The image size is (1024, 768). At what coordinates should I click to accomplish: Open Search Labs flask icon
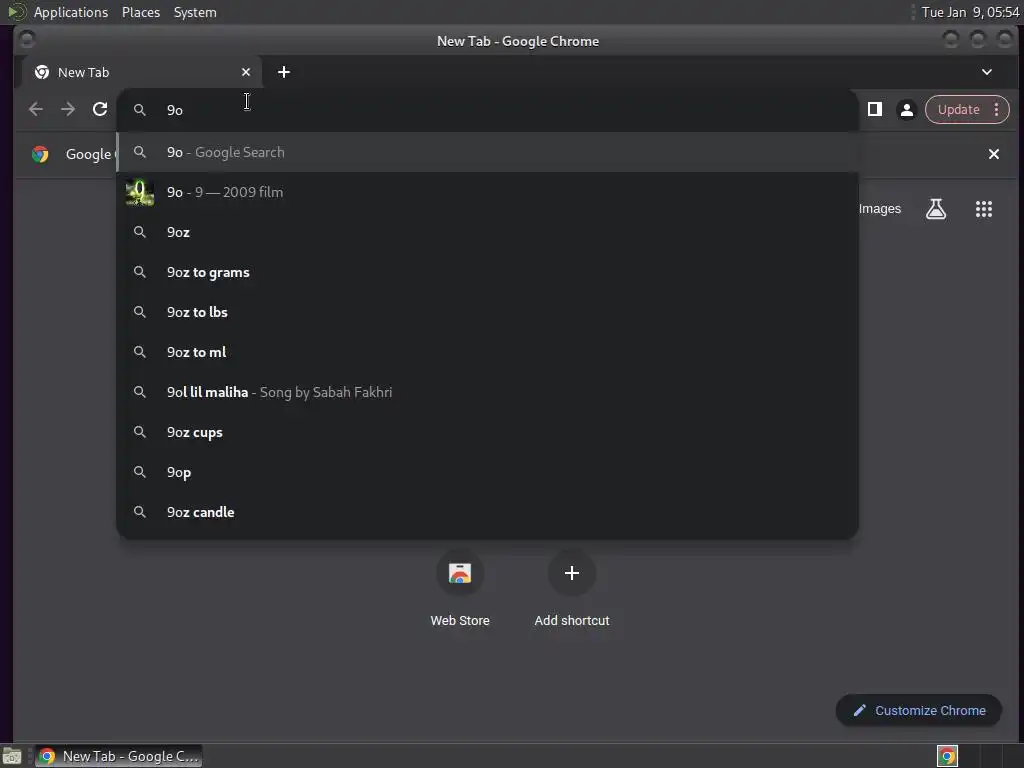point(936,209)
